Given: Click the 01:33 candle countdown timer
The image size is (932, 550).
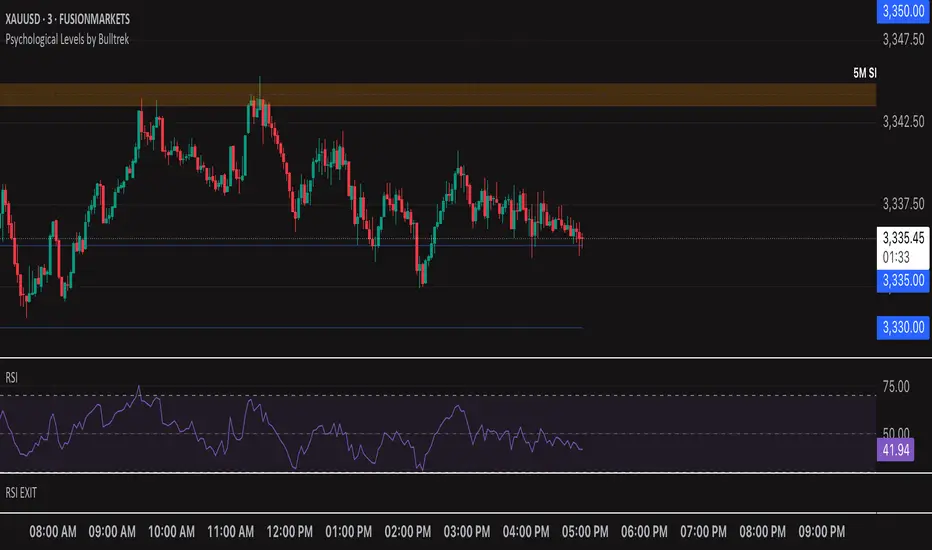Looking at the screenshot, I should 896,257.
